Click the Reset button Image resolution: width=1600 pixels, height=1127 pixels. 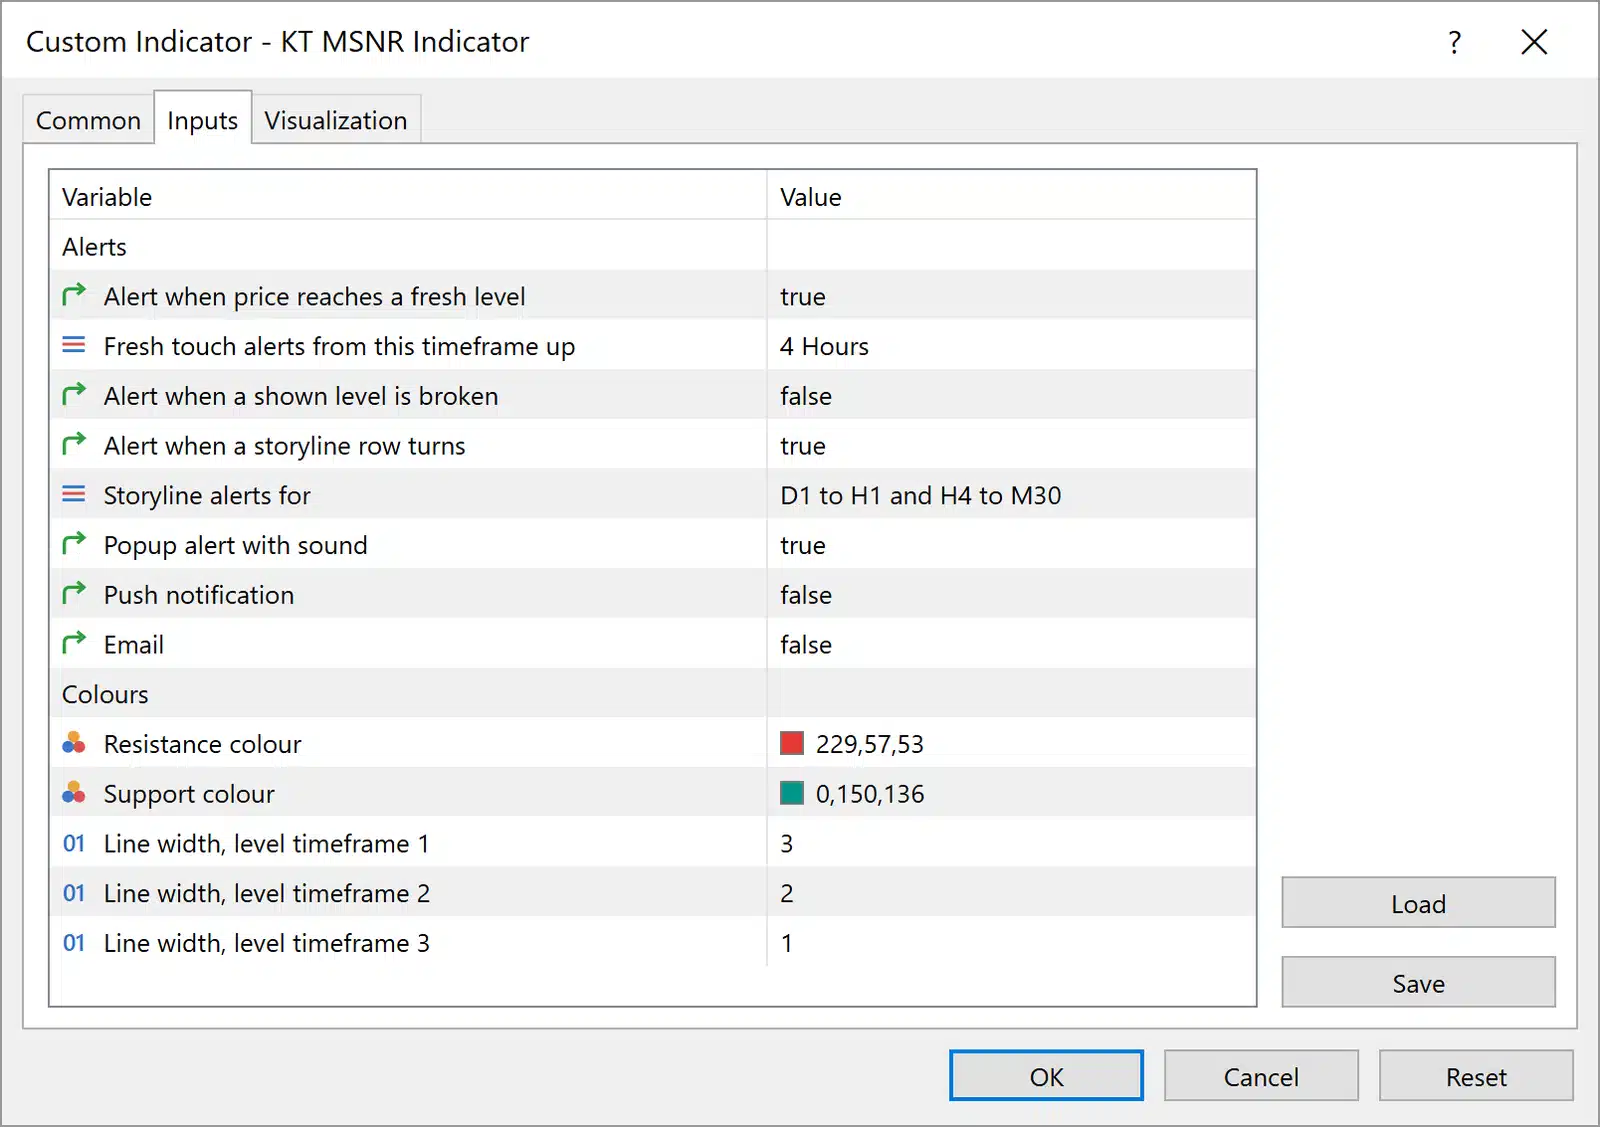point(1476,1076)
